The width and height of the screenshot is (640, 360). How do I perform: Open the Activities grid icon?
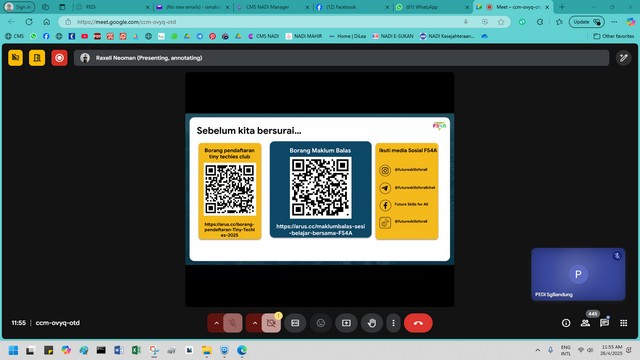point(624,323)
